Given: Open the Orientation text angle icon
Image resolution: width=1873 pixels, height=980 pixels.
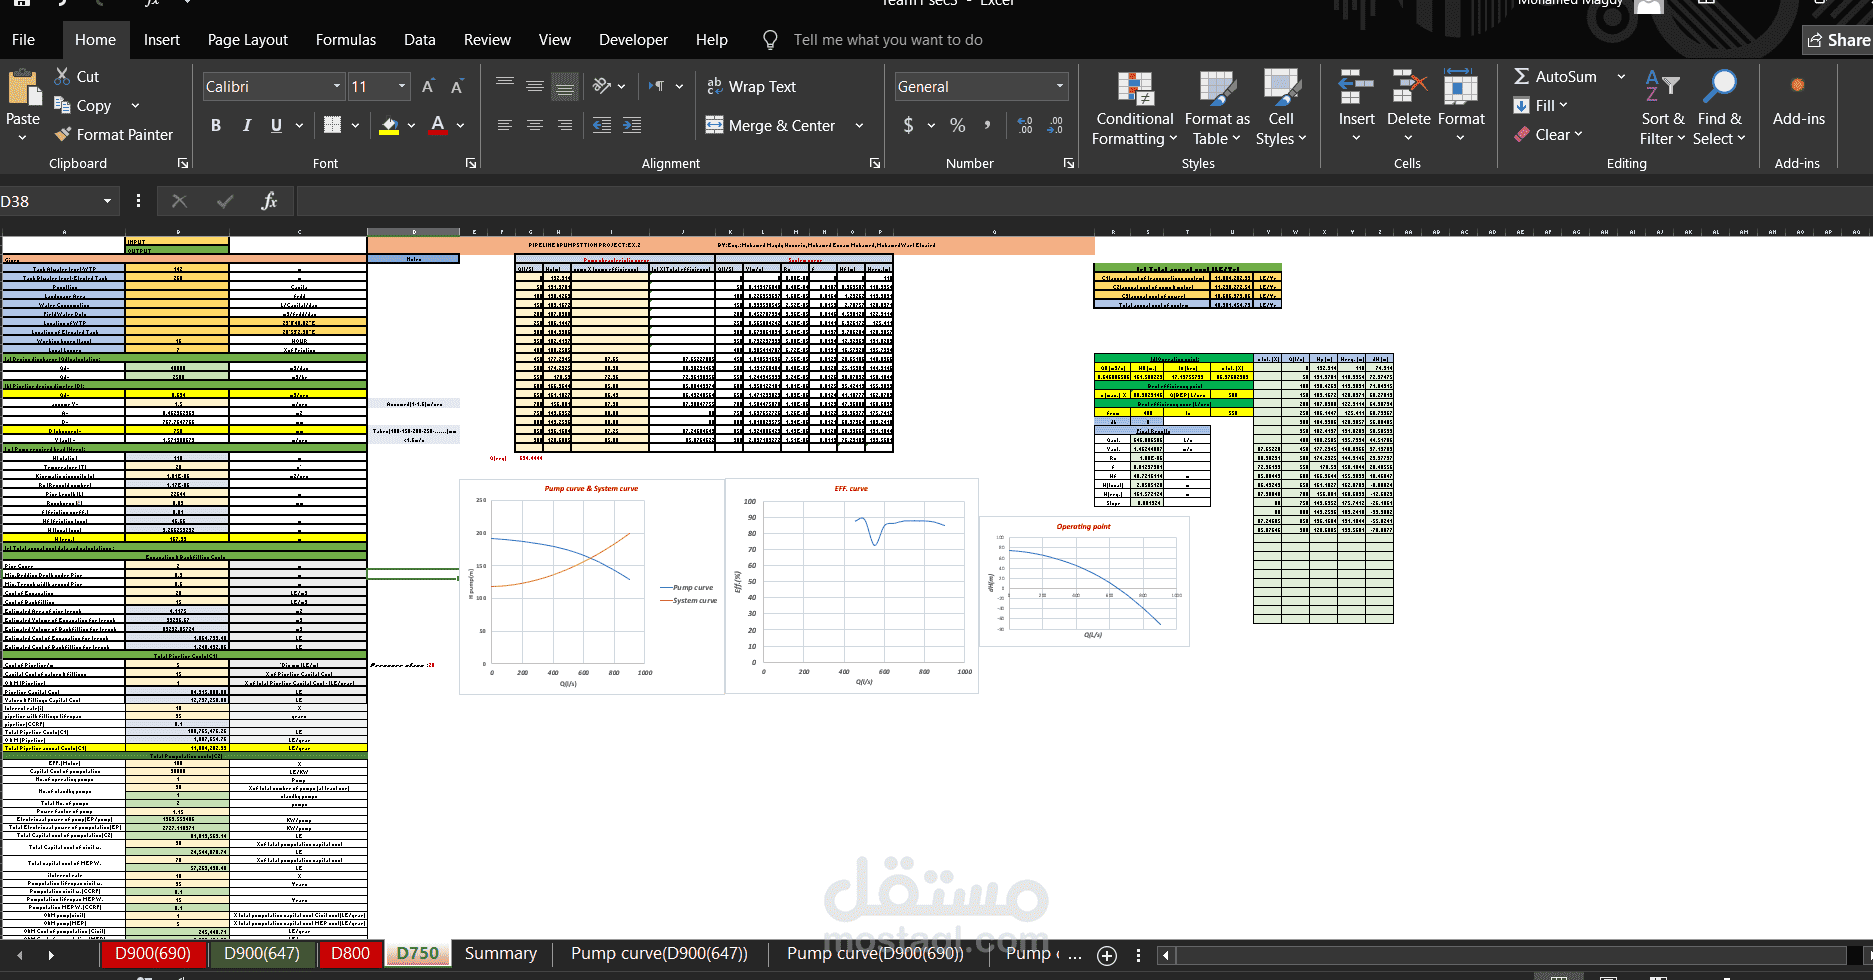Looking at the screenshot, I should coord(602,87).
